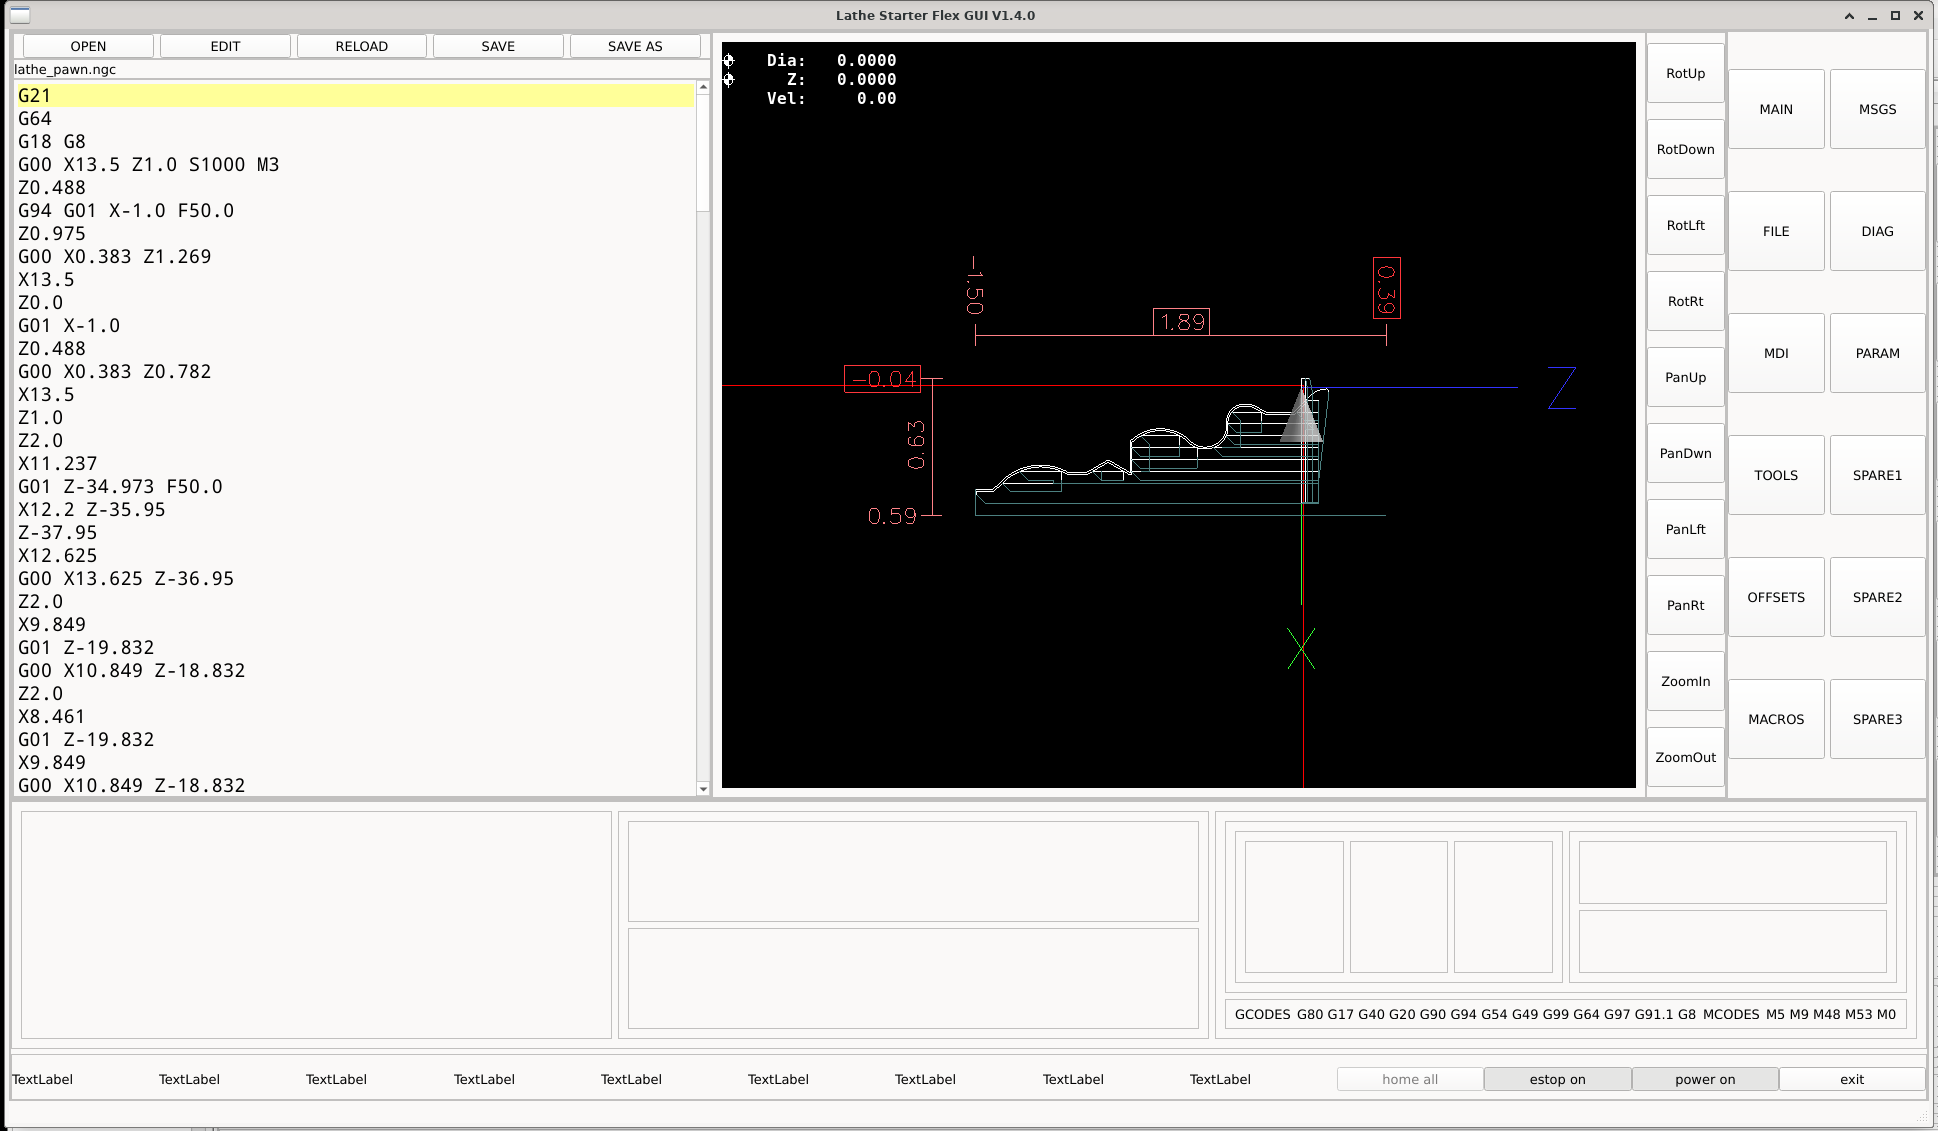Image resolution: width=1938 pixels, height=1131 pixels.
Task: Click the window menu icon in title bar
Action: coord(20,15)
